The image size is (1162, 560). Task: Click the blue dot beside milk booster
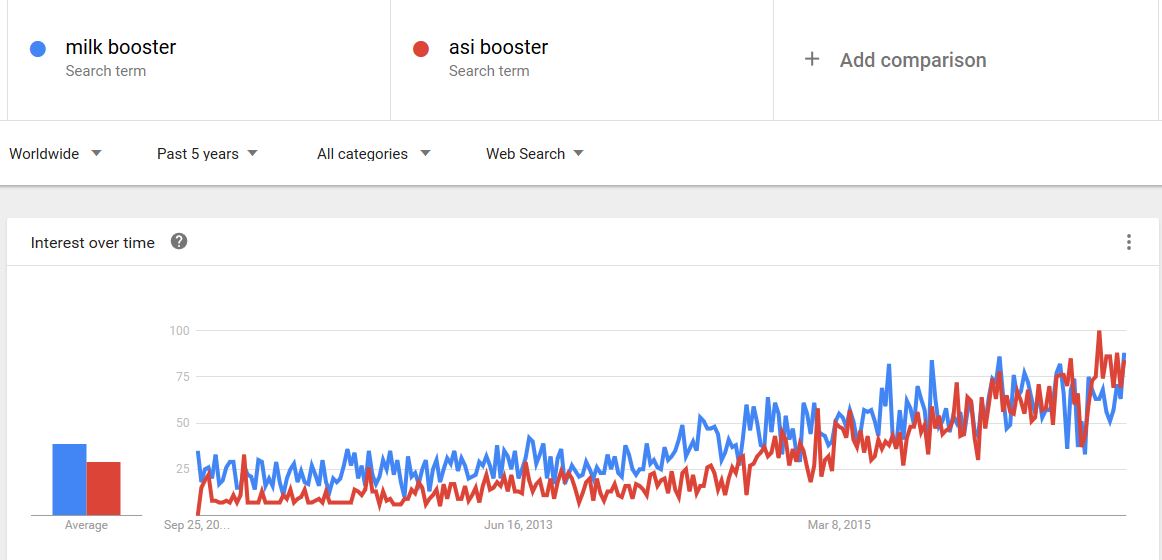[x=37, y=49]
